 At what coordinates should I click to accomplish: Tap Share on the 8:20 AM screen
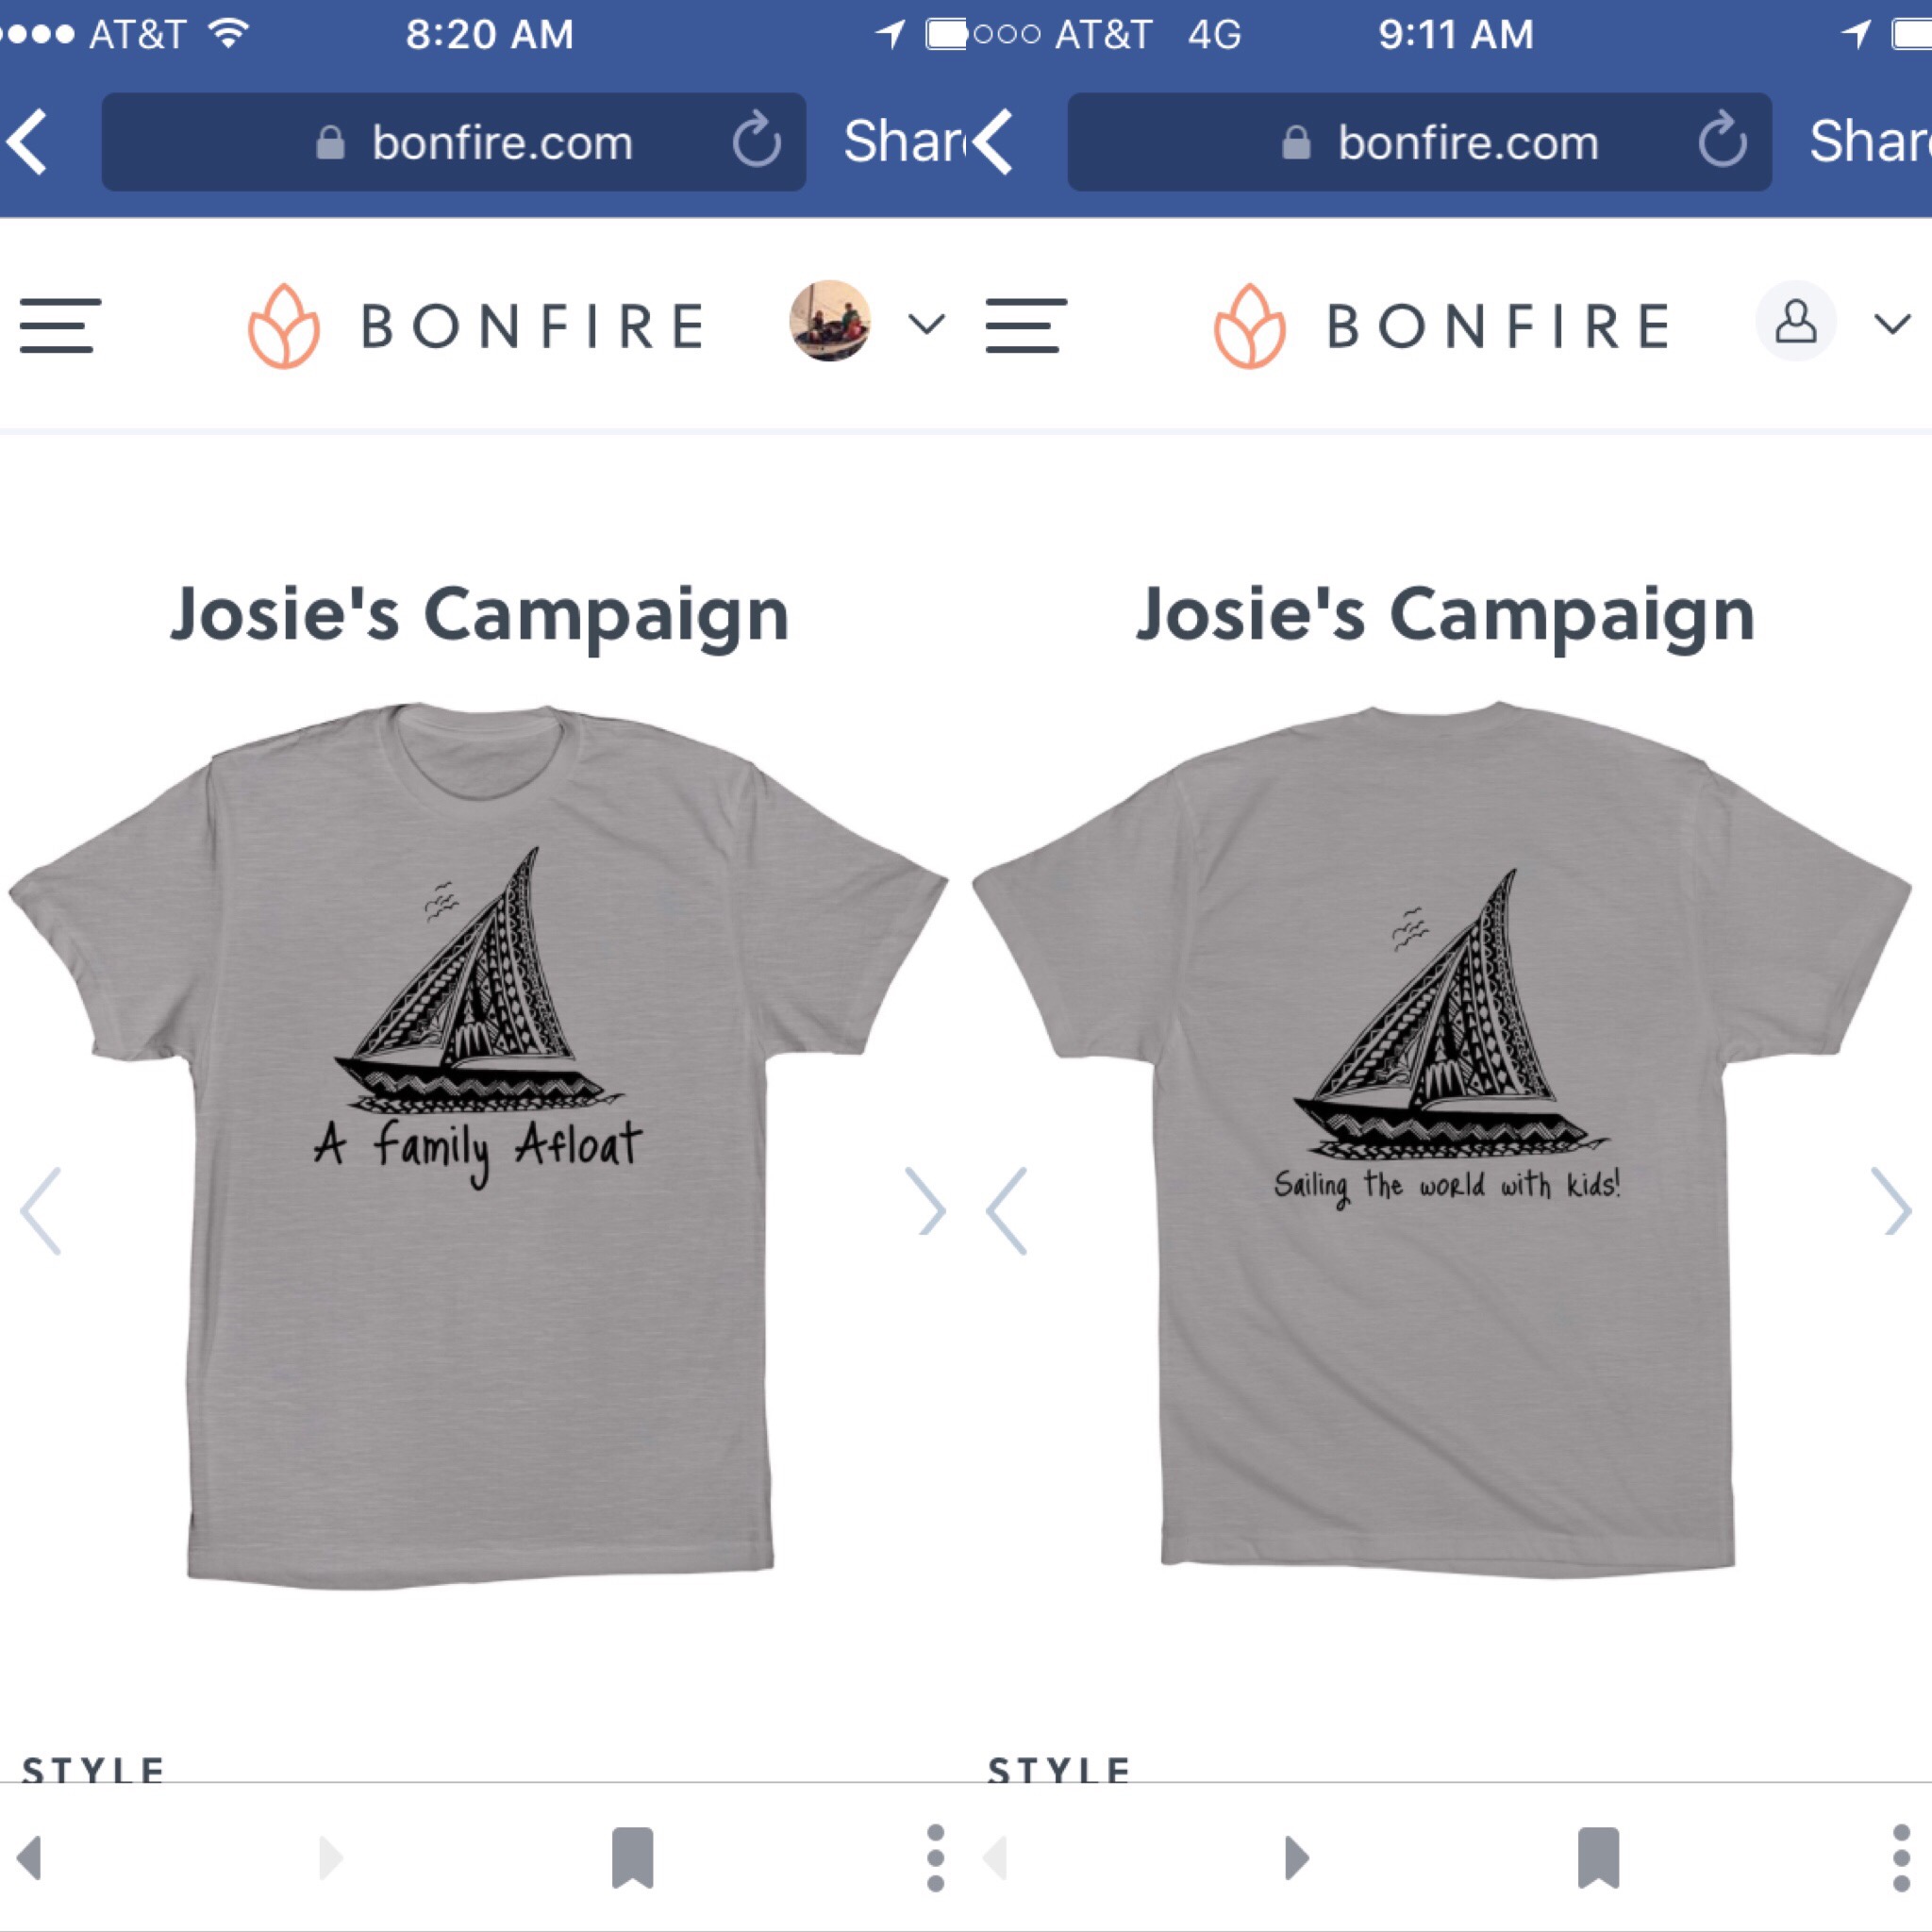900,141
